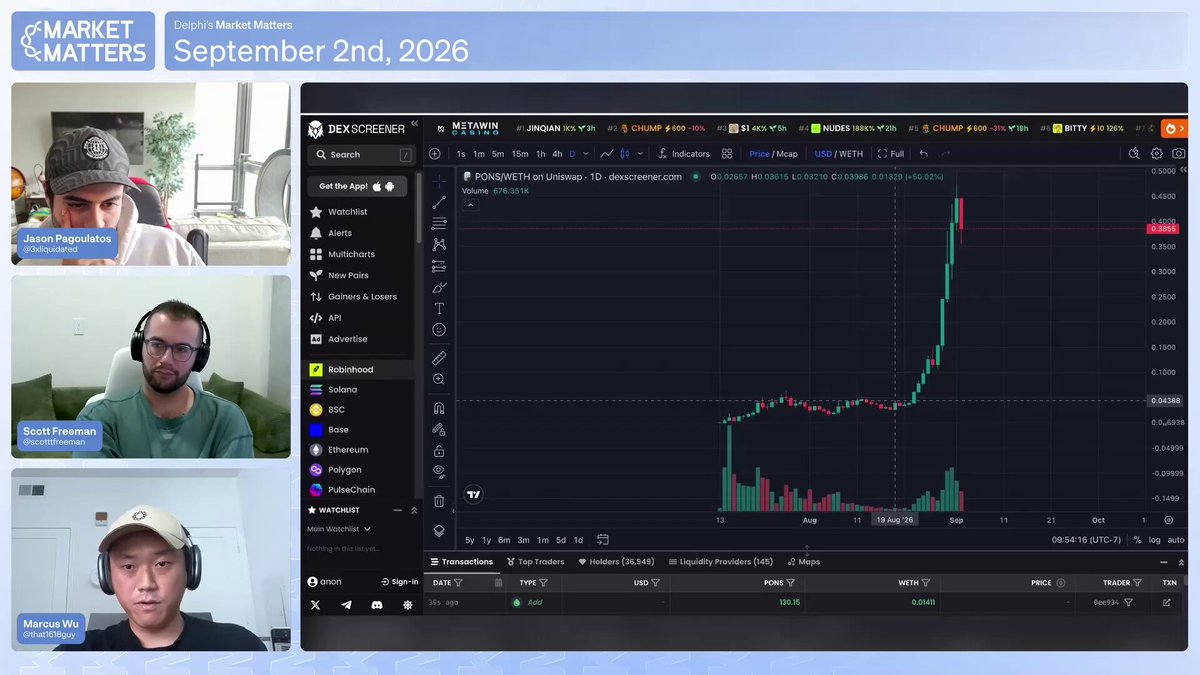The image size is (1200, 675).
Task: Open the forecasting and measurement tools
Action: point(439,266)
